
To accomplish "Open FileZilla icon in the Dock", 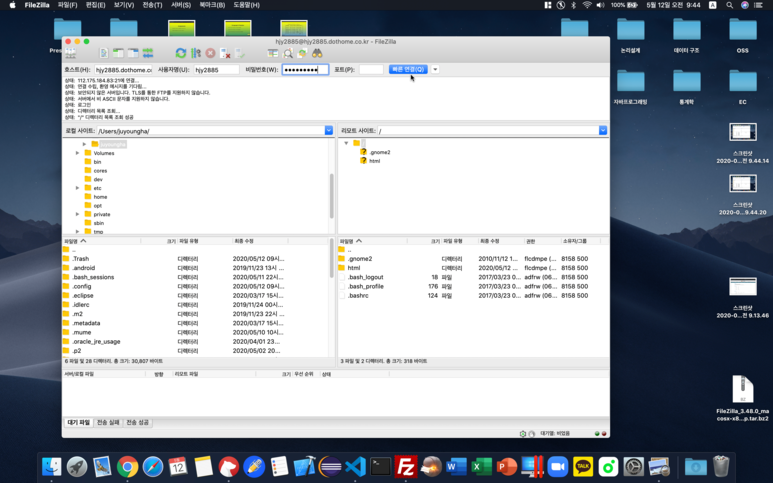I will [x=405, y=466].
